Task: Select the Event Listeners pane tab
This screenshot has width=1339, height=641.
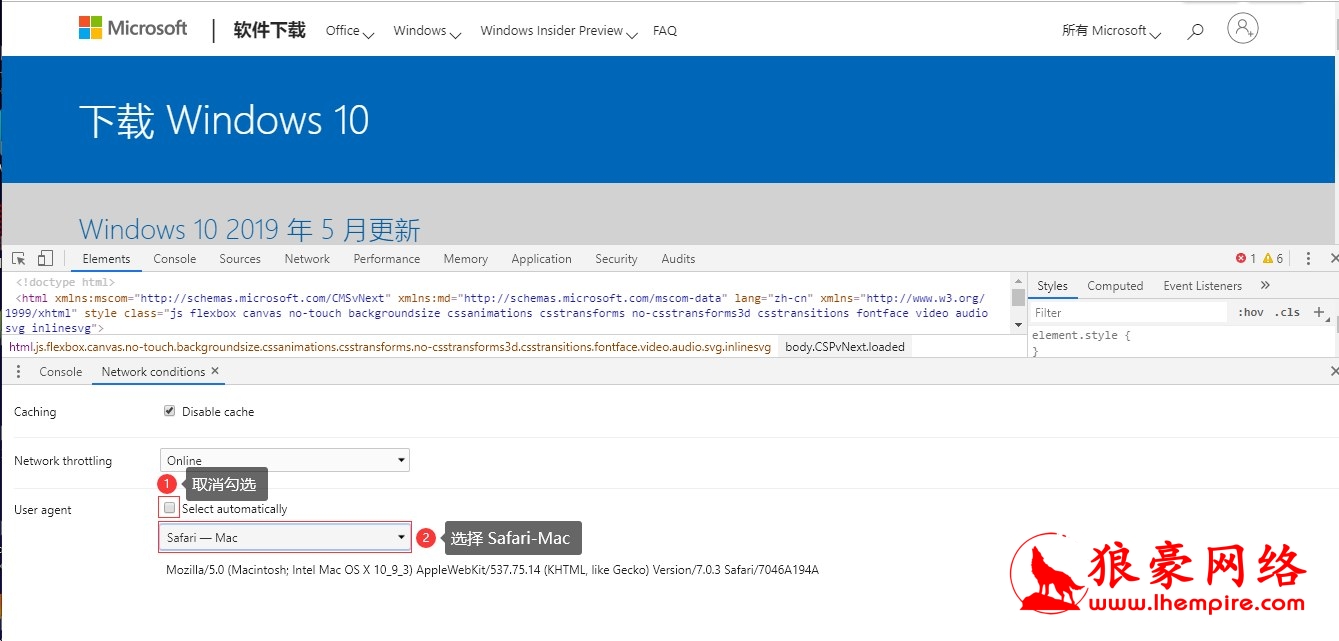Action: click(x=1202, y=285)
